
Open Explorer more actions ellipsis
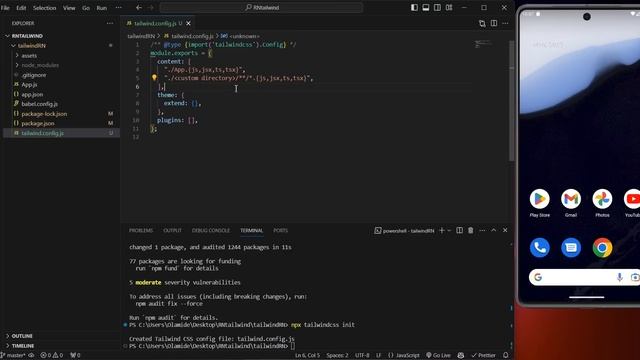point(110,23)
